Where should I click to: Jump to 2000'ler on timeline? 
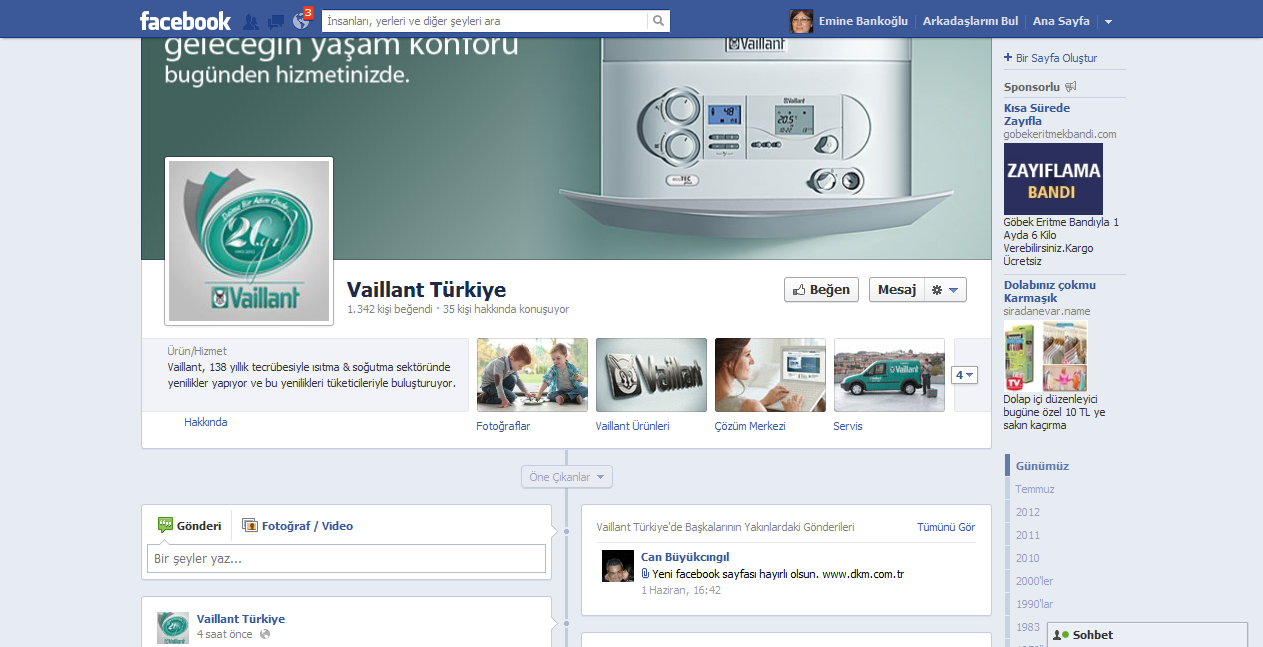(x=1035, y=581)
